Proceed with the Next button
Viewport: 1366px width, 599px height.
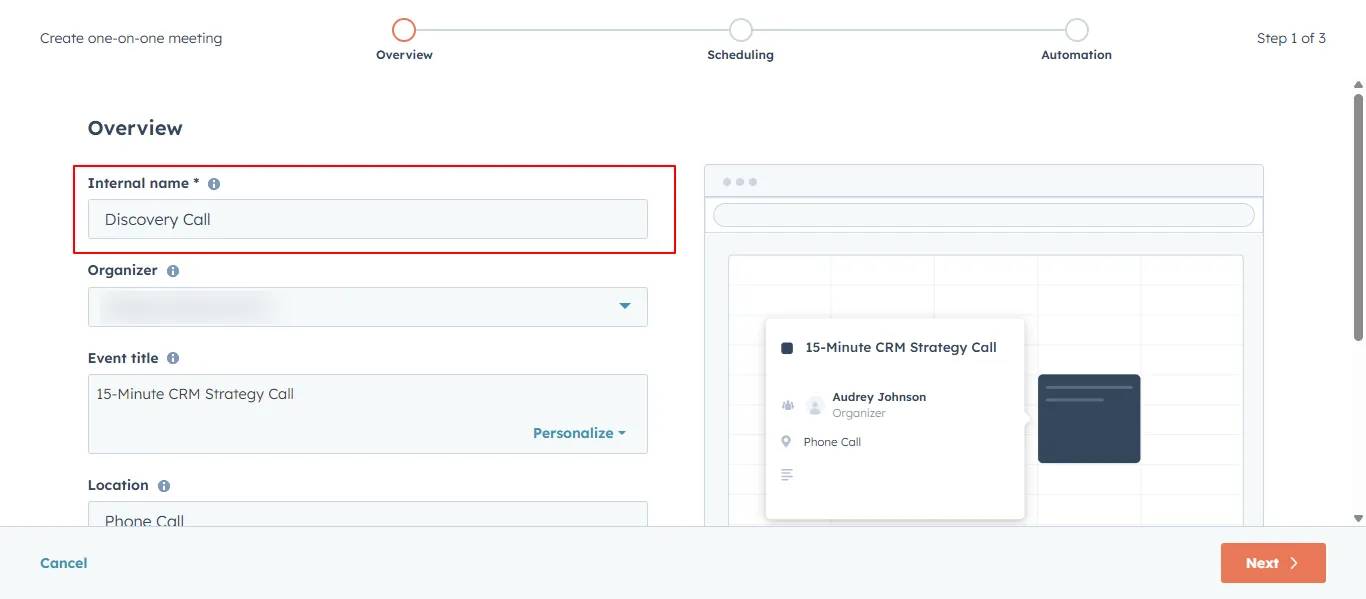pos(1273,563)
